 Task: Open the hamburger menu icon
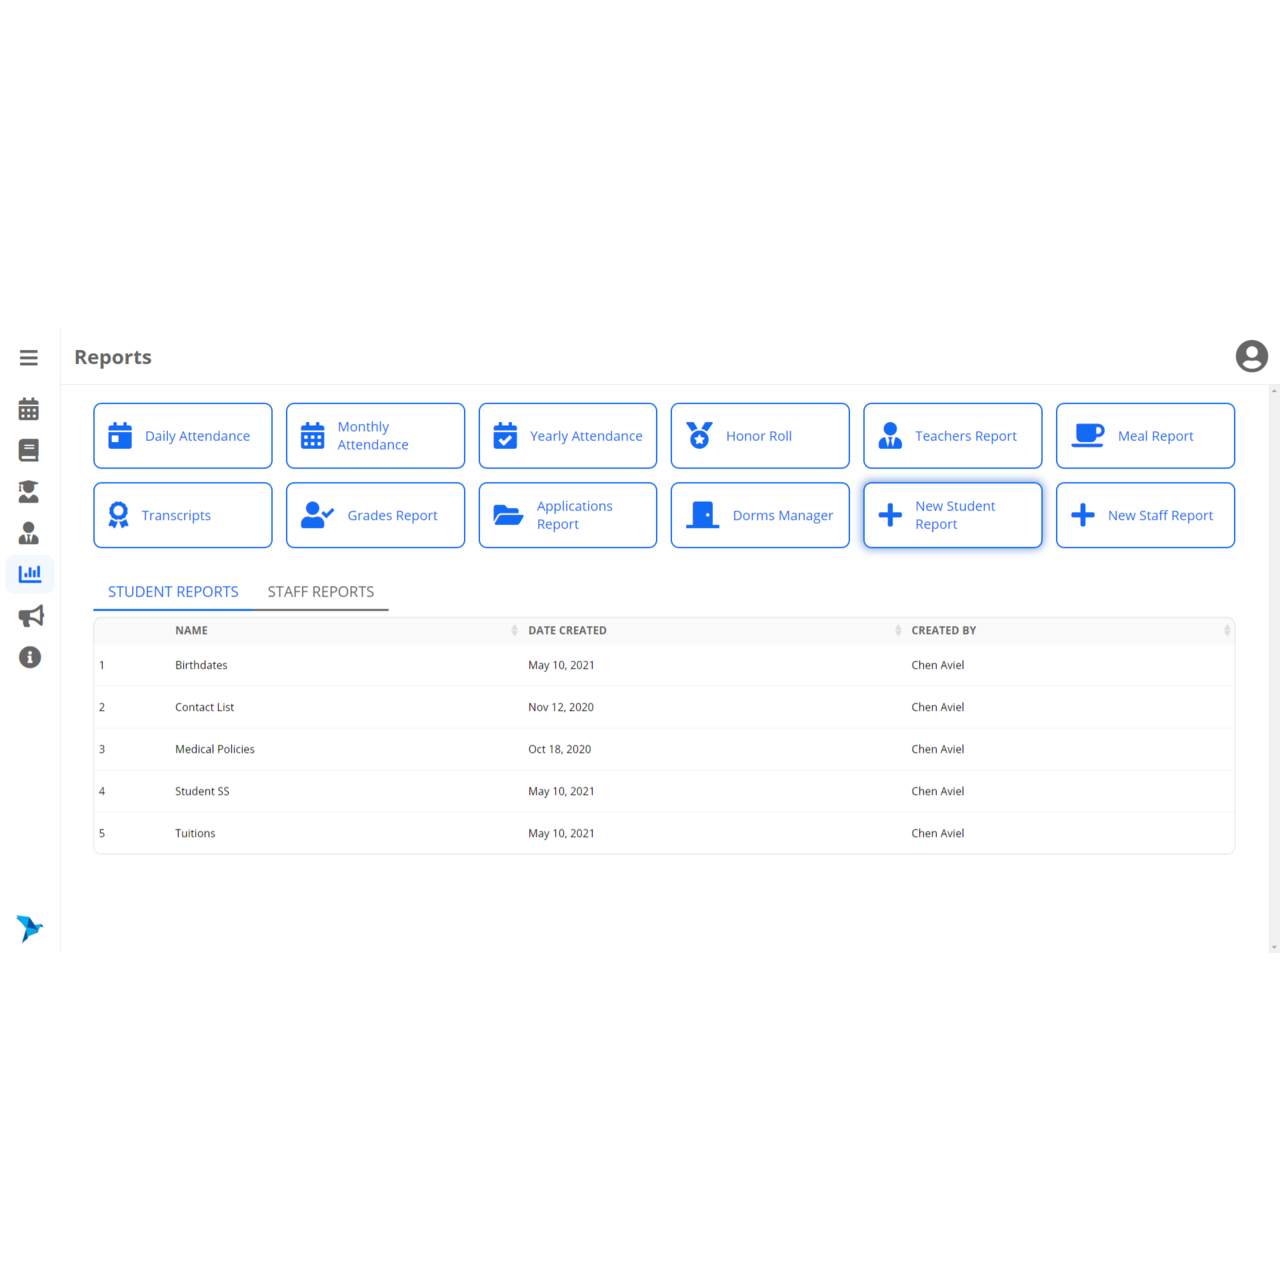(29, 358)
